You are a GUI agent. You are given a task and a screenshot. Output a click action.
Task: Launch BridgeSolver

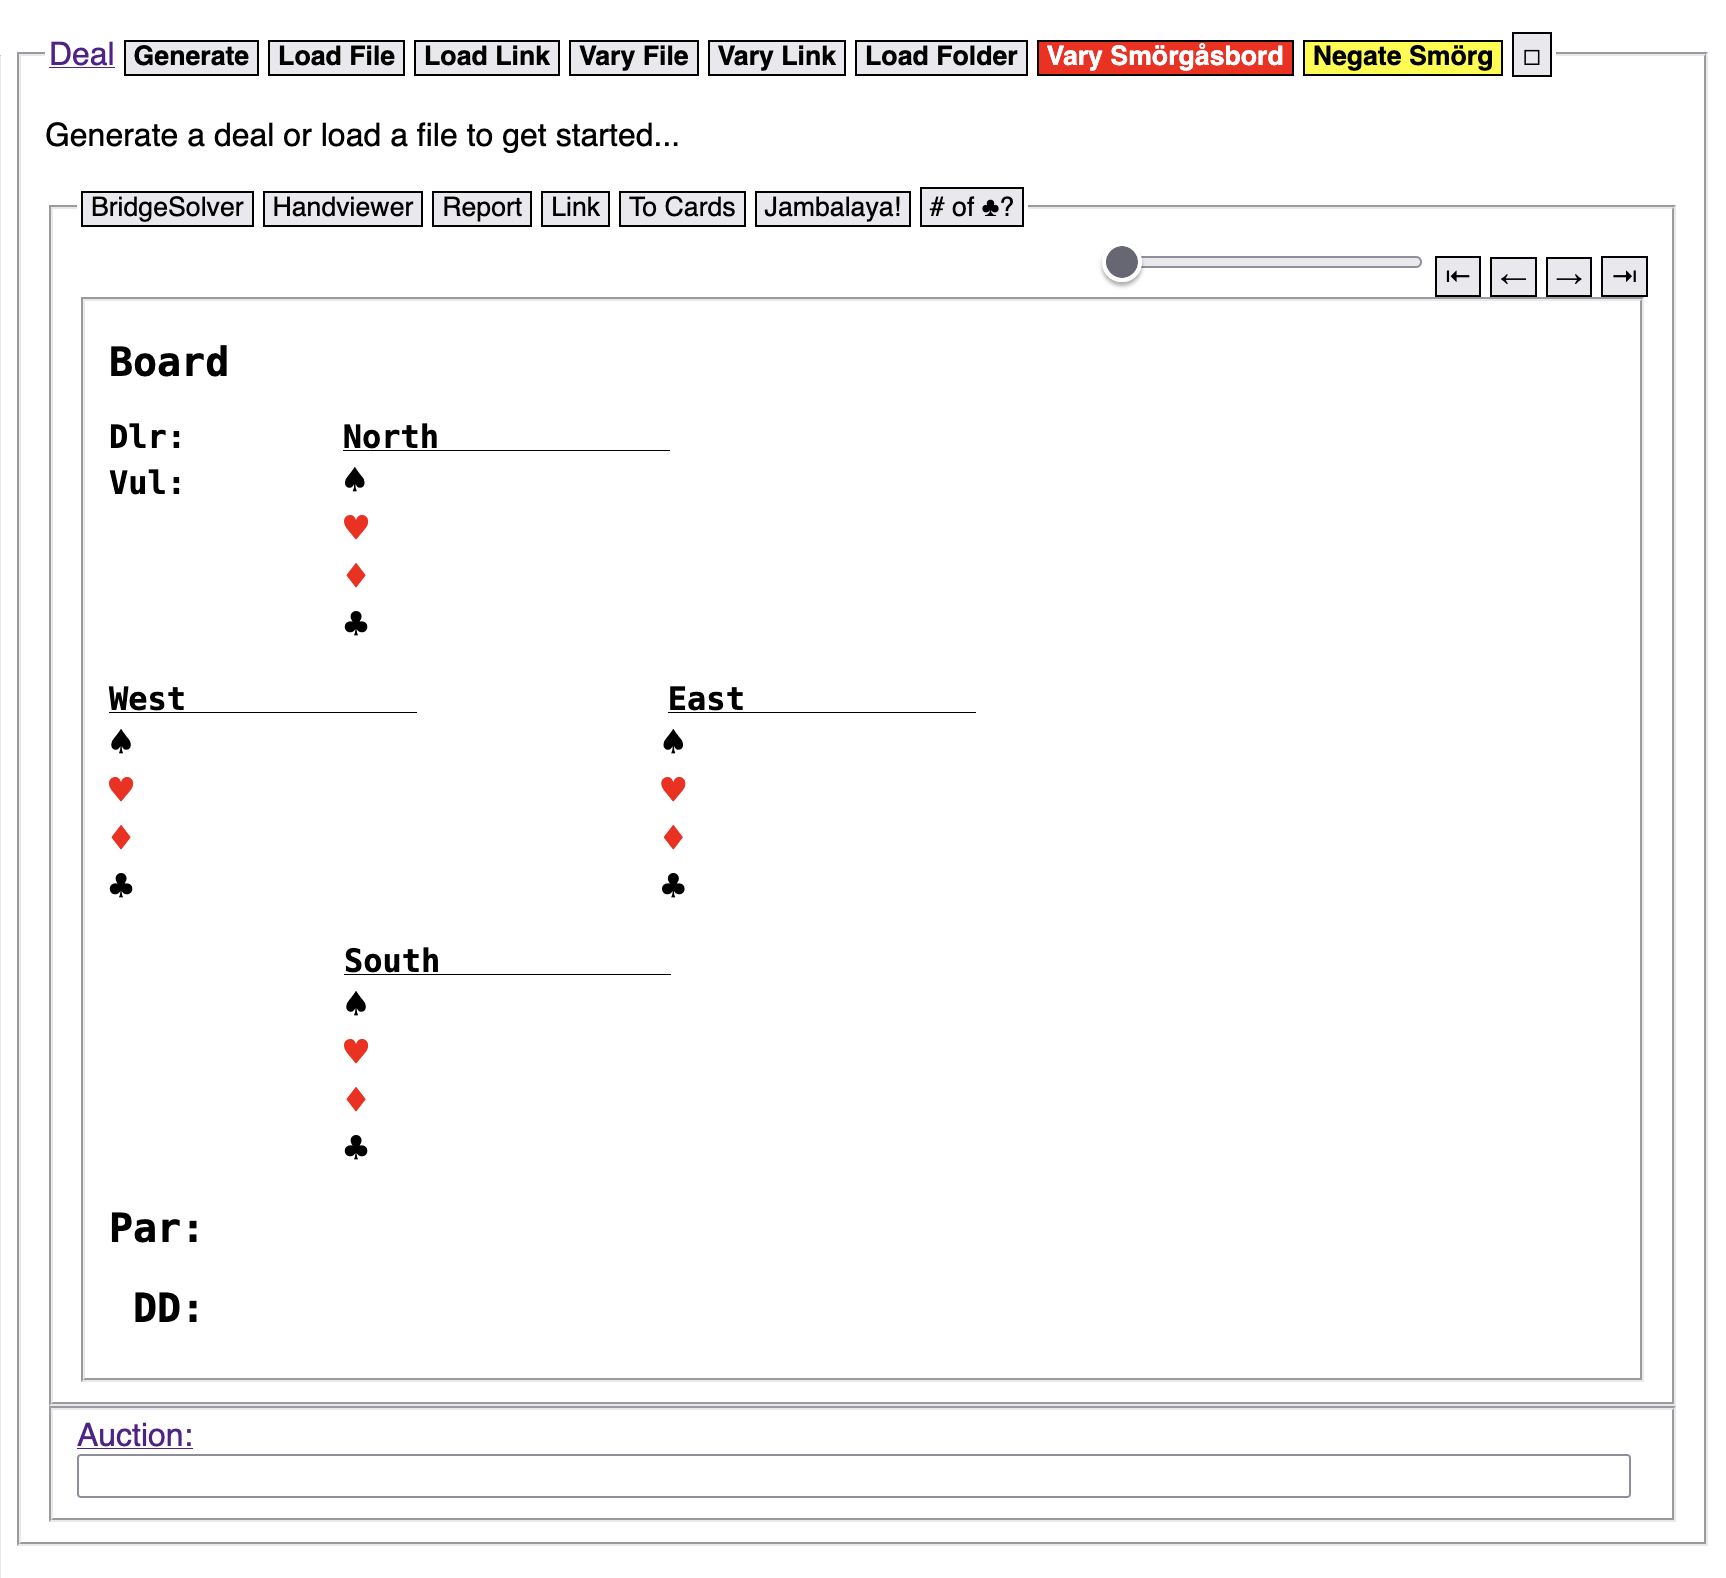[167, 208]
